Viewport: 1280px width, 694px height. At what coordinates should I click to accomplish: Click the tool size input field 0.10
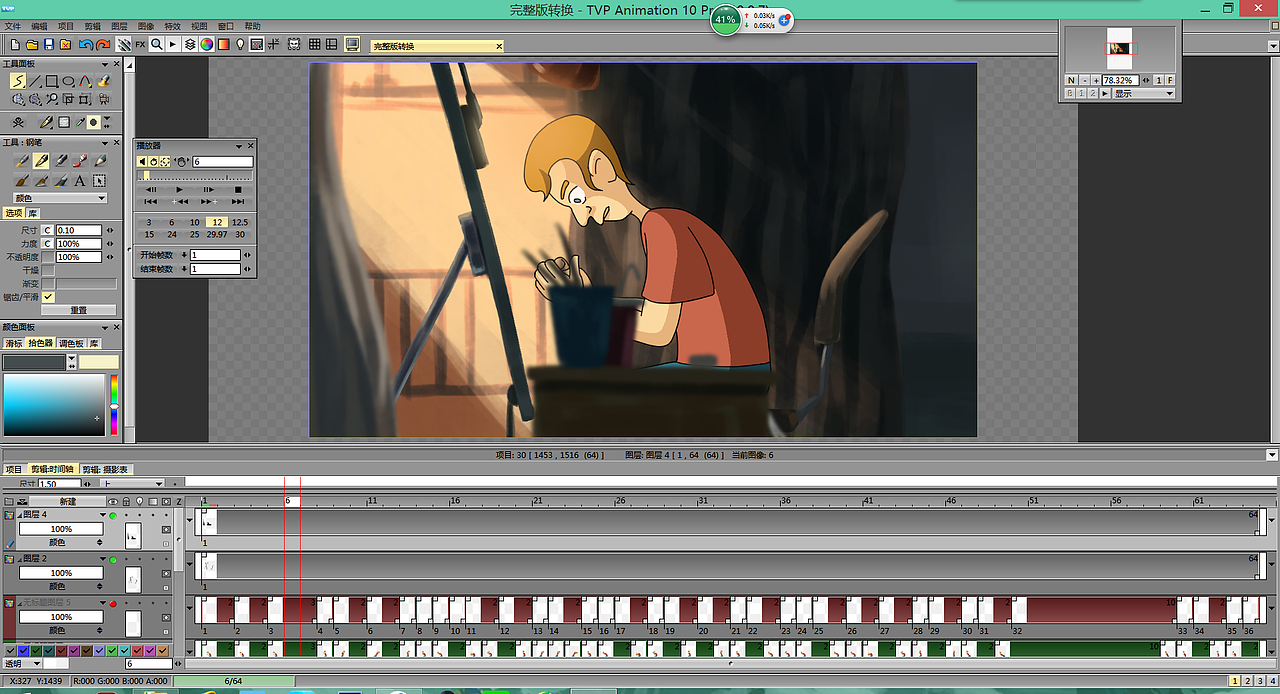78,230
